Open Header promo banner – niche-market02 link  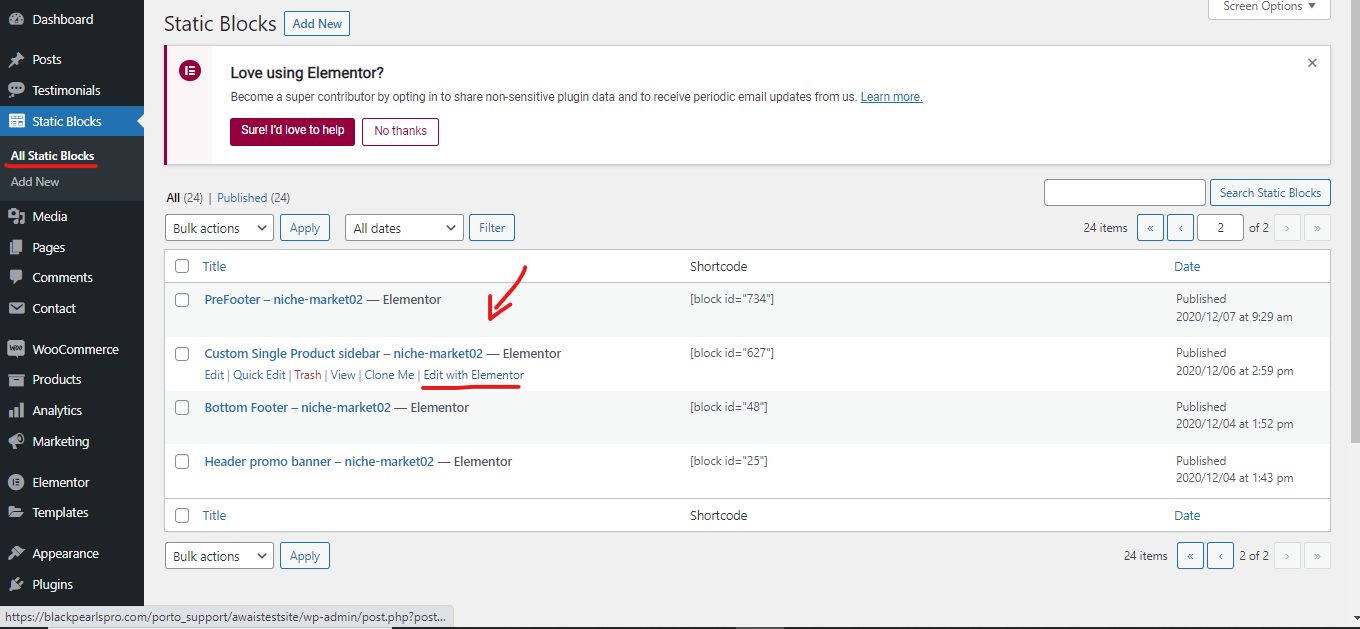(319, 462)
